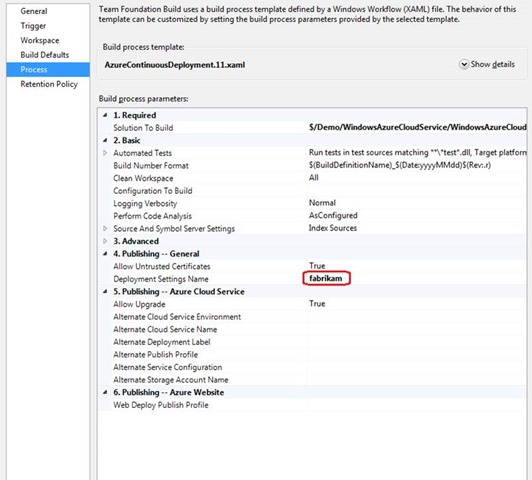Edit the Deployment Settings Name fabrikam value
This screenshot has width=532, height=480.
click(x=326, y=279)
